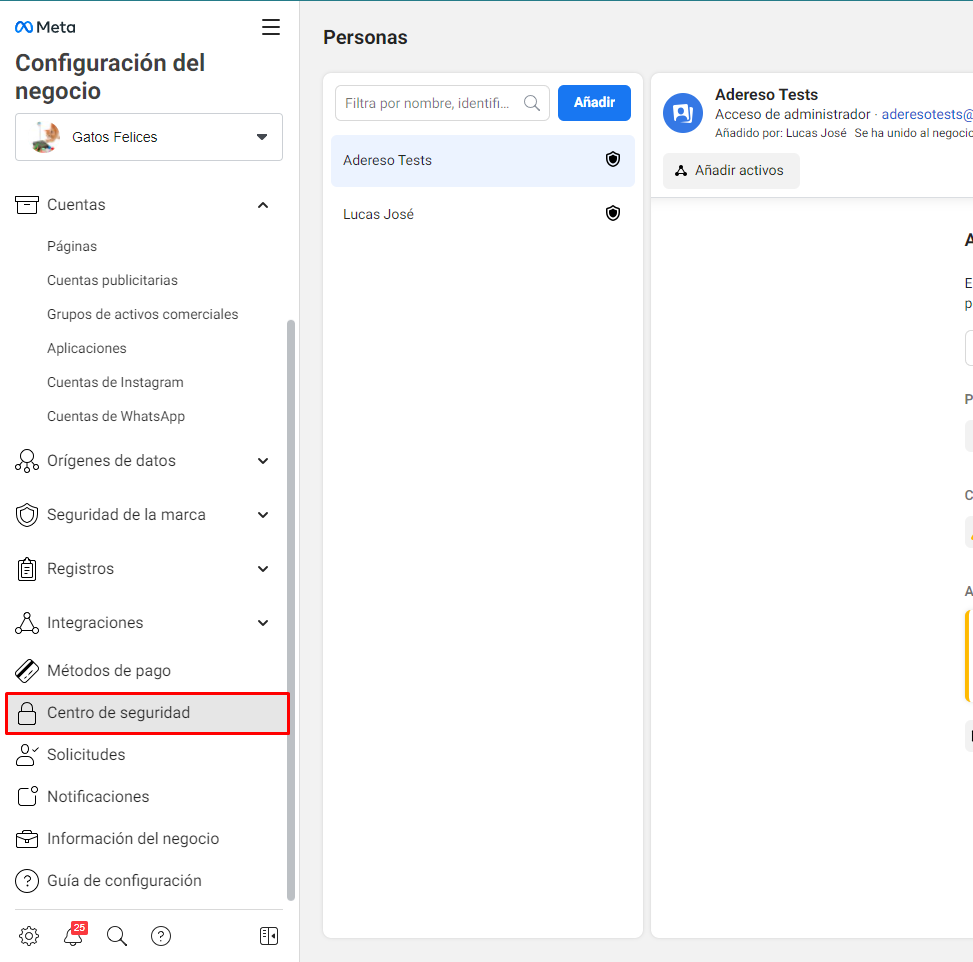Click the Registros clipboard icon
973x962 pixels.
27,569
